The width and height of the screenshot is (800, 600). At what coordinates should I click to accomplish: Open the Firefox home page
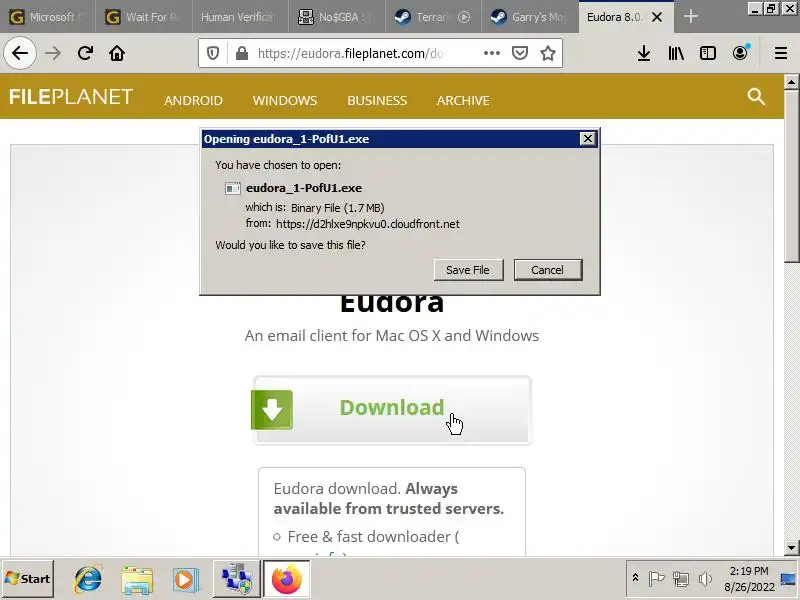point(117,53)
